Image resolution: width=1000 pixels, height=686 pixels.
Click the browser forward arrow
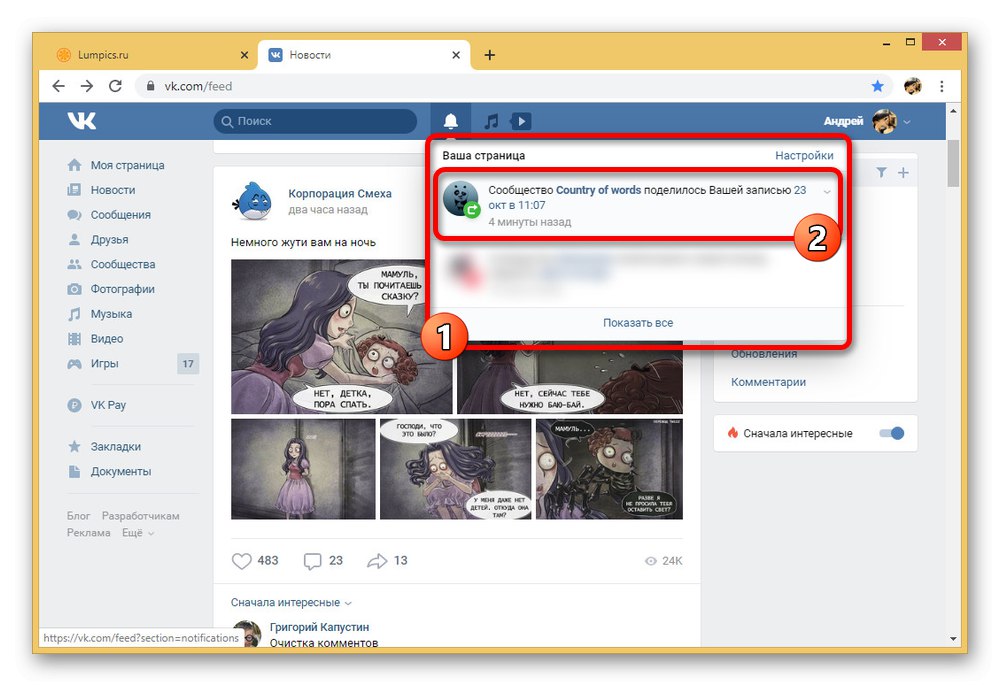point(87,86)
